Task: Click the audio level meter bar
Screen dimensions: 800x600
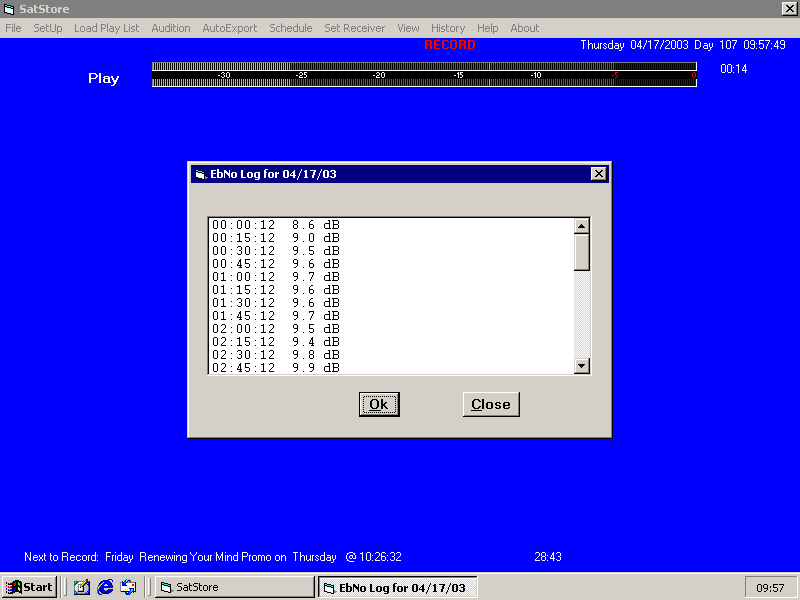Action: pos(424,74)
